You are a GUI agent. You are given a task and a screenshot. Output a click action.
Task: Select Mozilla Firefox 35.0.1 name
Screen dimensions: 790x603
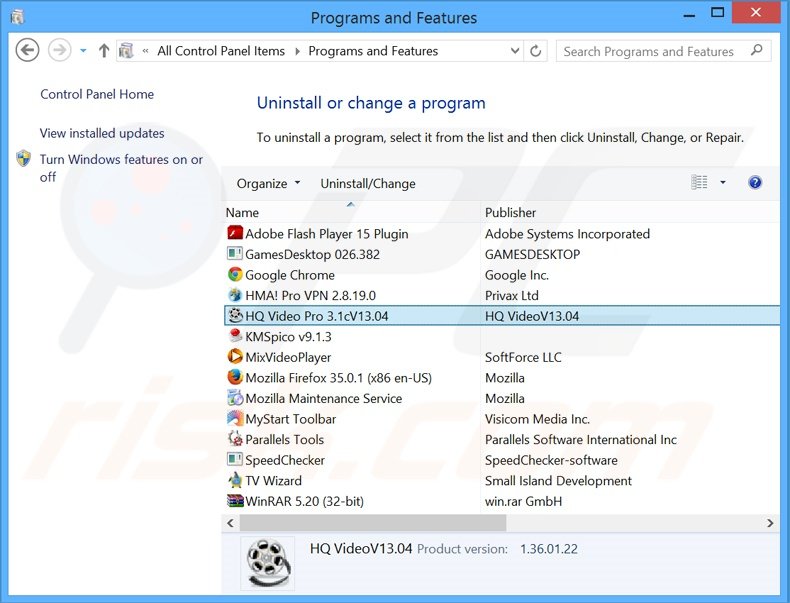(339, 378)
